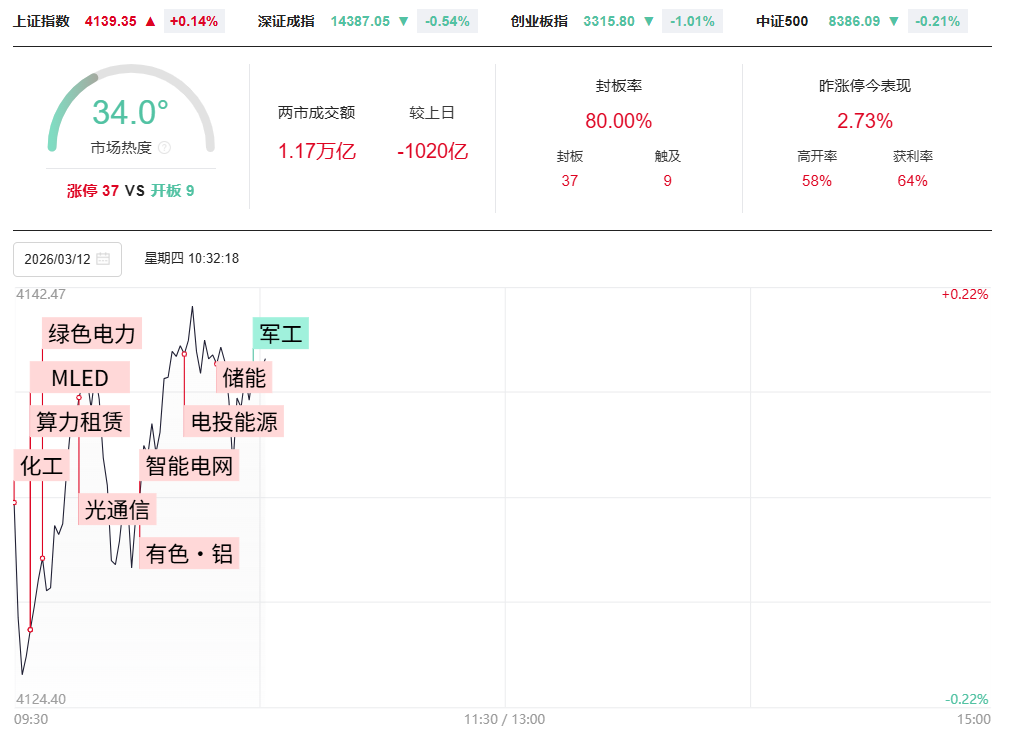Click the 34.0° market heat gauge

tap(131, 112)
